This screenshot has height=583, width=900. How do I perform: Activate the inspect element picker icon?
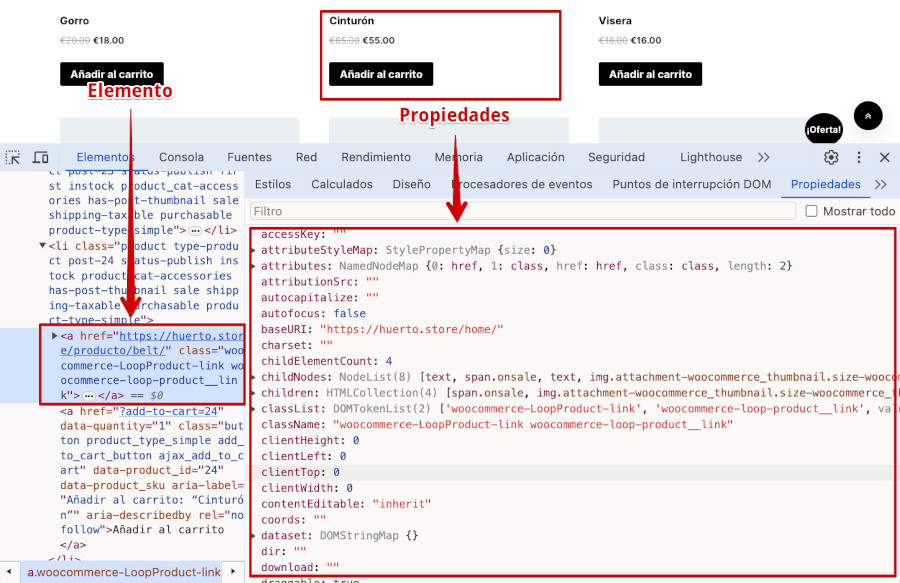13,157
